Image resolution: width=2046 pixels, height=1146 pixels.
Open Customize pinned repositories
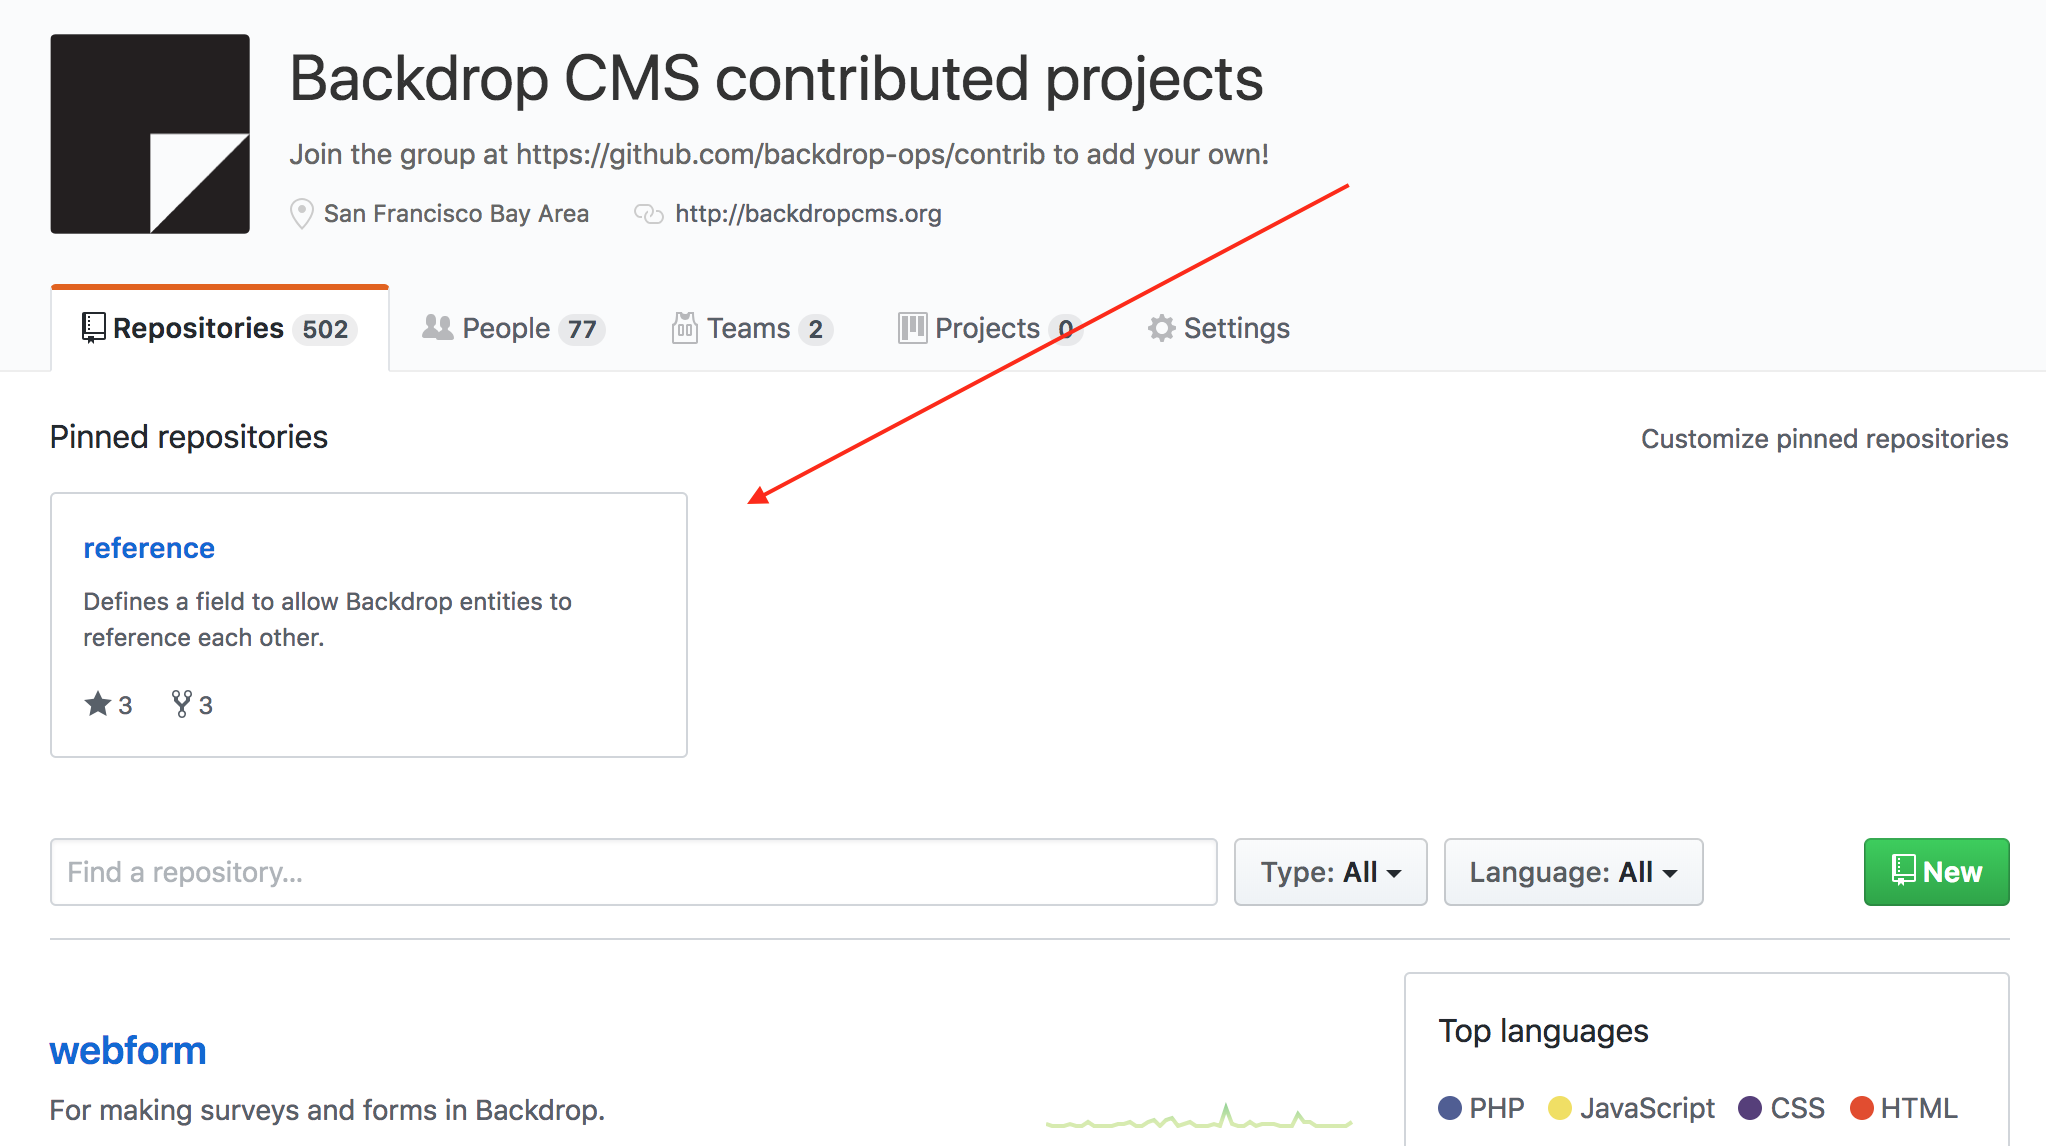pos(1823,438)
